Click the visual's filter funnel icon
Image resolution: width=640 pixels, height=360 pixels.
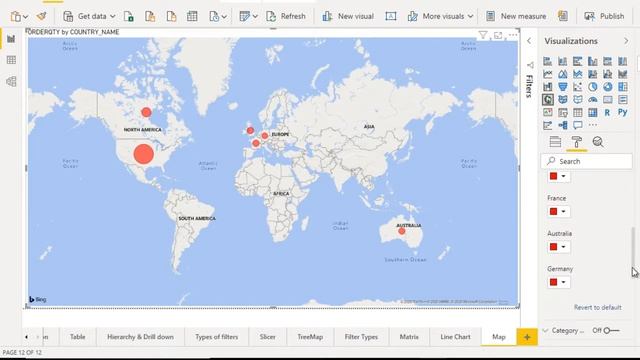(x=483, y=36)
